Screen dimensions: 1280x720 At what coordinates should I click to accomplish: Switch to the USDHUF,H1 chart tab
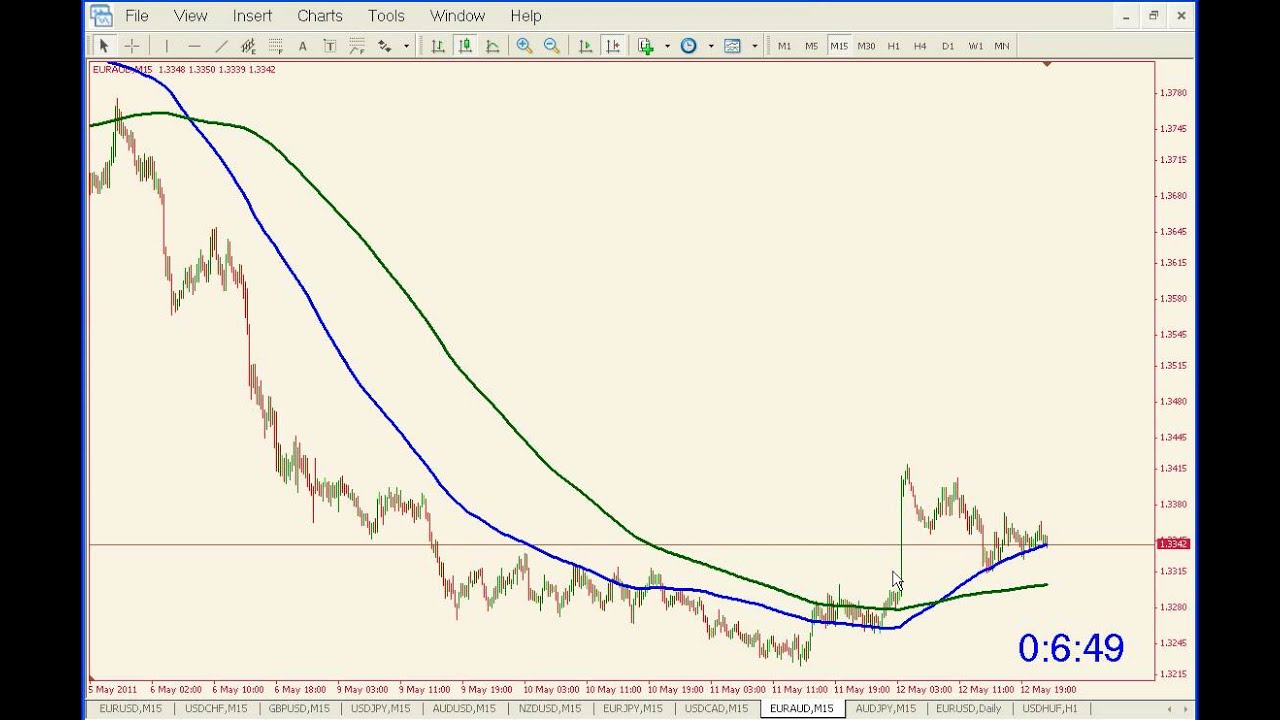tap(1050, 709)
